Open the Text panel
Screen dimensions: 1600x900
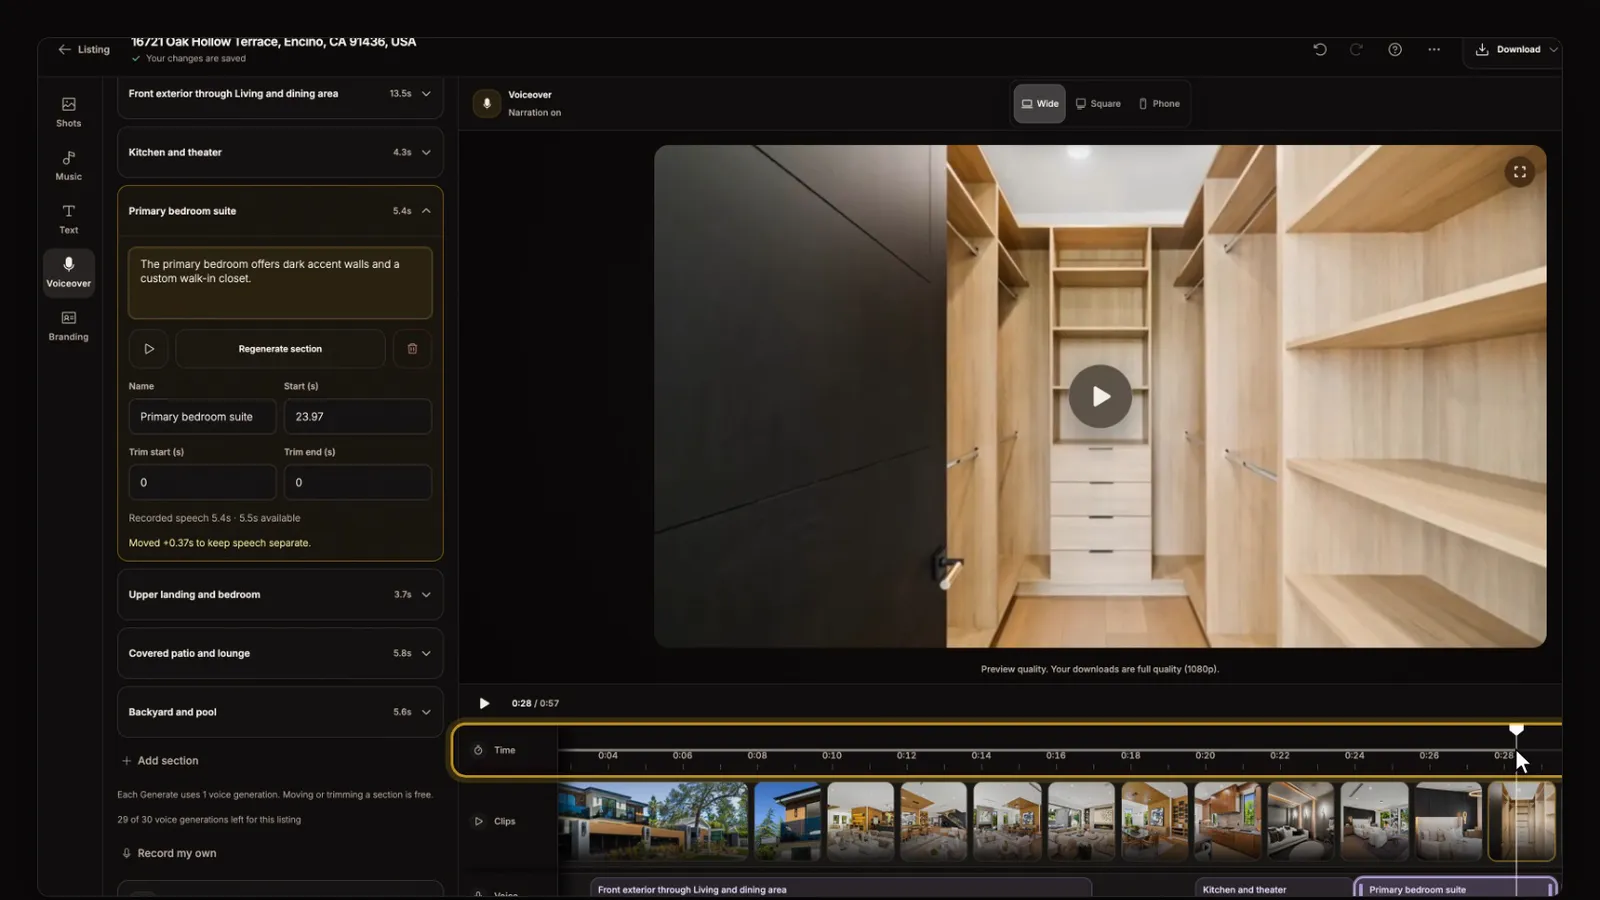[68, 219]
